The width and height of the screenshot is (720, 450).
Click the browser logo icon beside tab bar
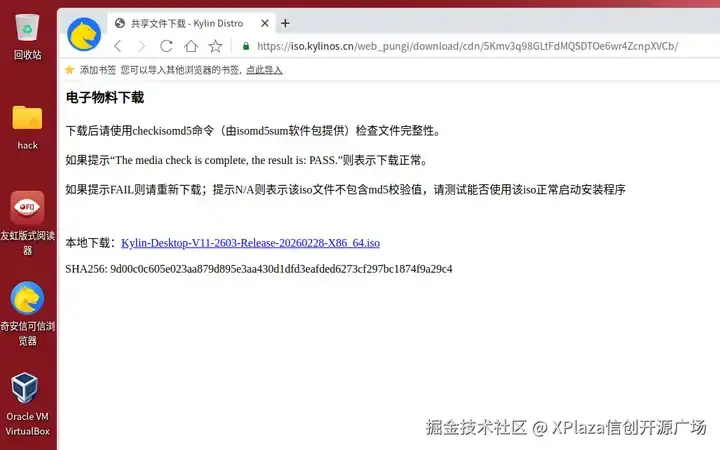[84, 34]
